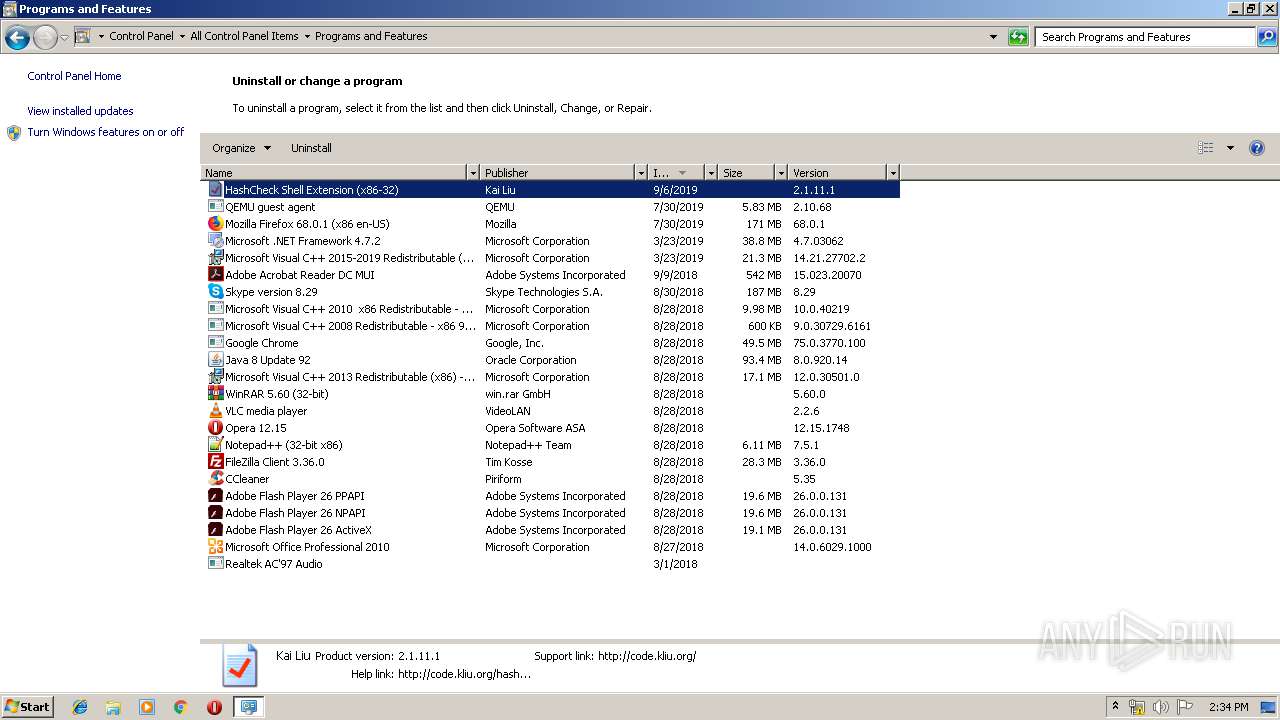The width and height of the screenshot is (1280, 720).
Task: Sort by the Size column header
Action: click(746, 173)
